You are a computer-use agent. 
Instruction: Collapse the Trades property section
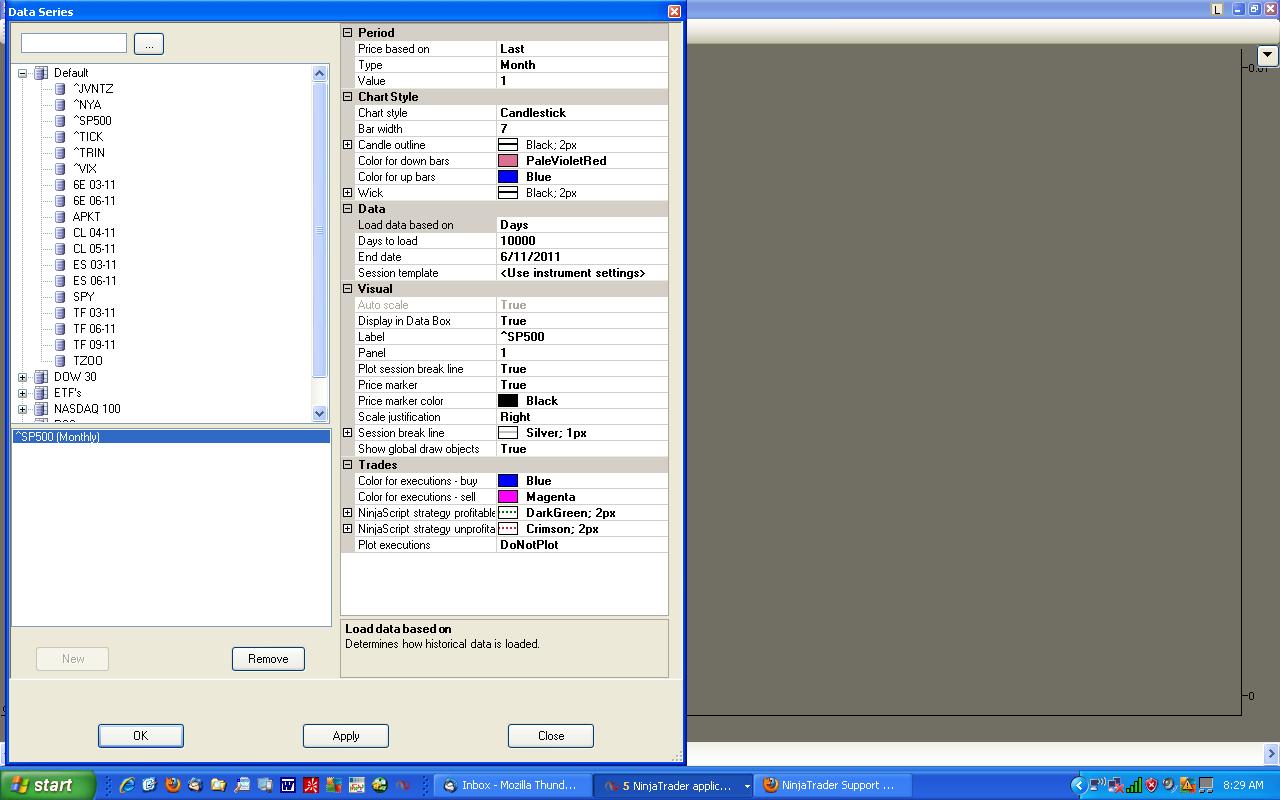click(x=348, y=465)
